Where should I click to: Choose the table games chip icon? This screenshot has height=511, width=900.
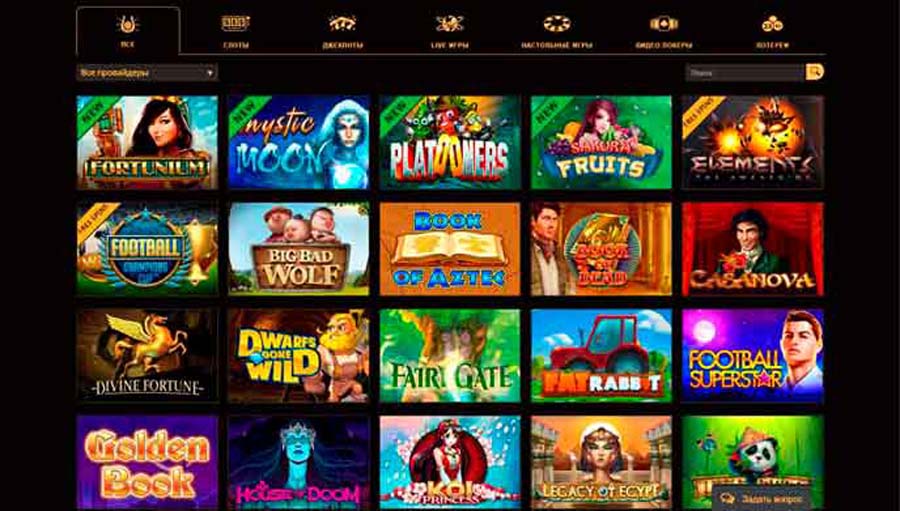point(557,24)
